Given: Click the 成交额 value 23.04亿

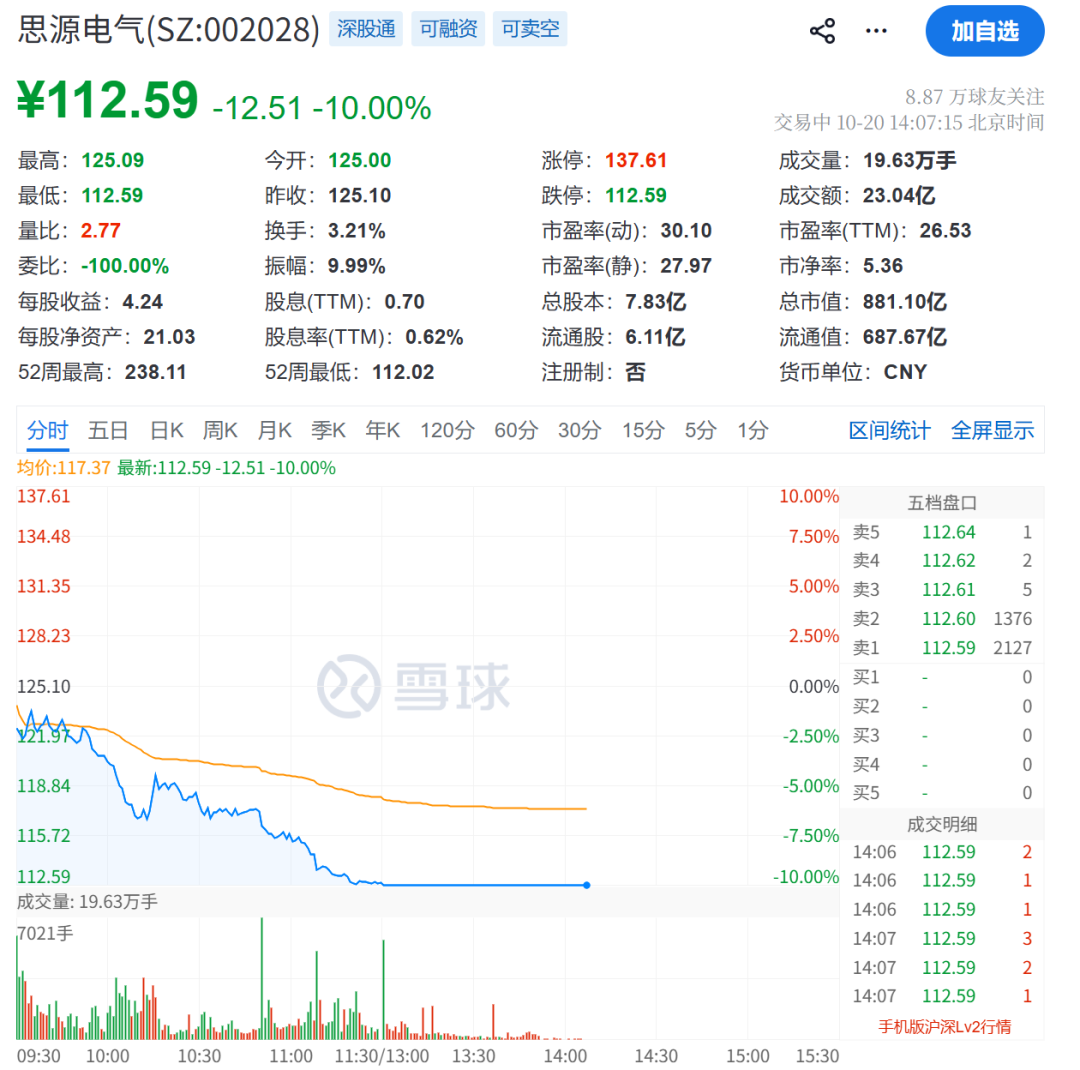Looking at the screenshot, I should 899,196.
